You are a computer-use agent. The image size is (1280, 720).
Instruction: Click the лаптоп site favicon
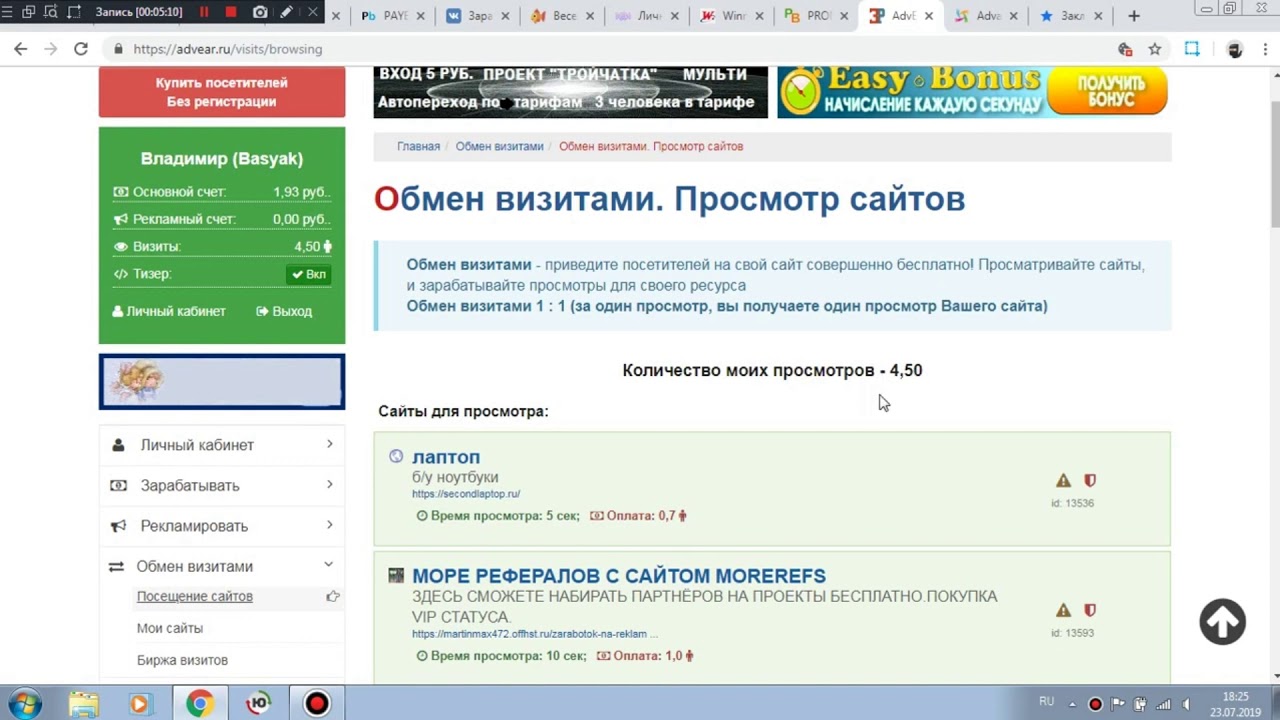pyautogui.click(x=396, y=456)
